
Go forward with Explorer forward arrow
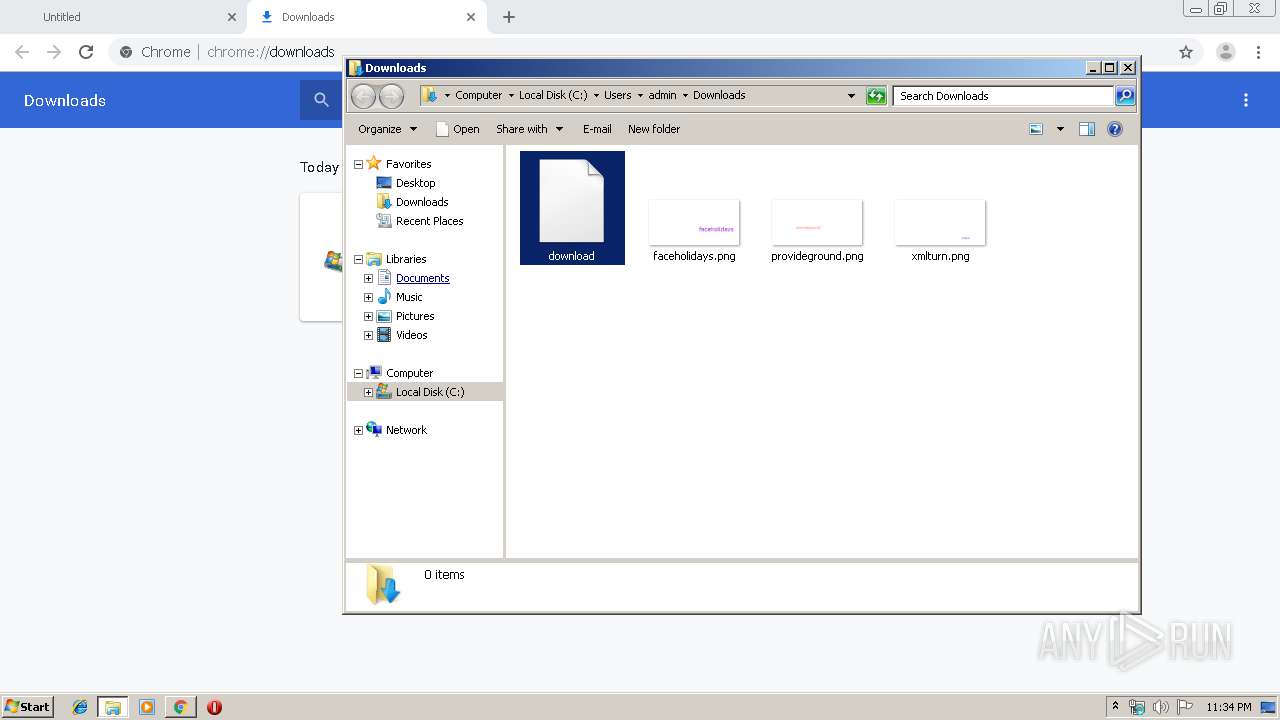[x=392, y=96]
